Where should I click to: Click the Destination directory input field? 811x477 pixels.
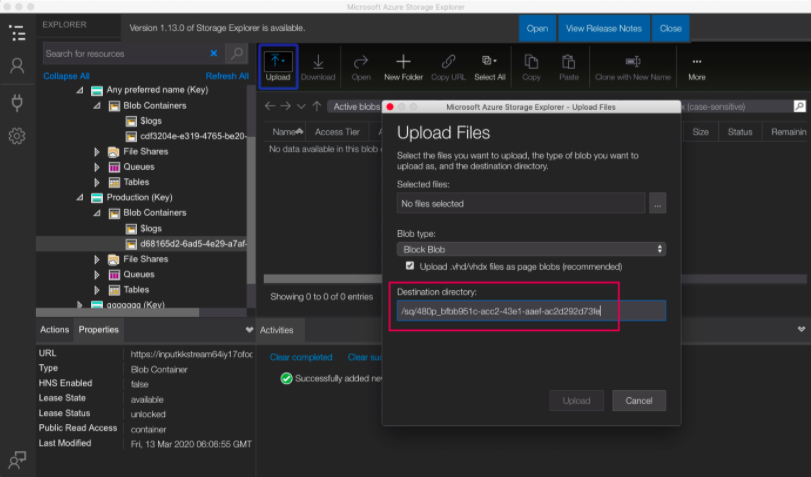pyautogui.click(x=530, y=311)
